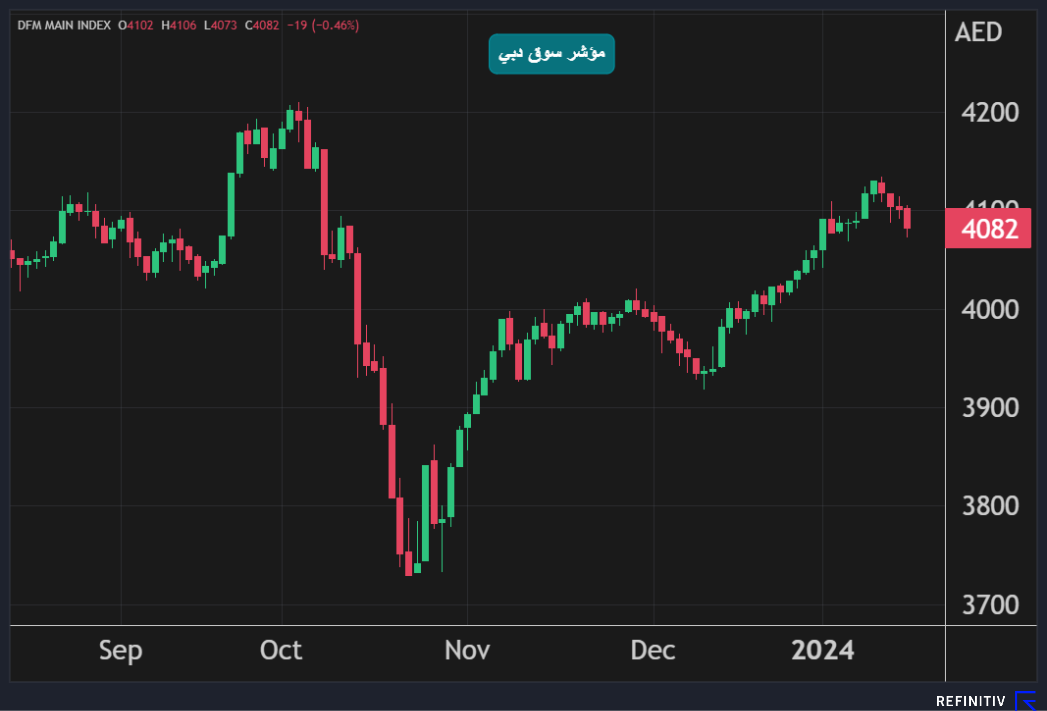Select the Oct label on time axis

tap(281, 651)
